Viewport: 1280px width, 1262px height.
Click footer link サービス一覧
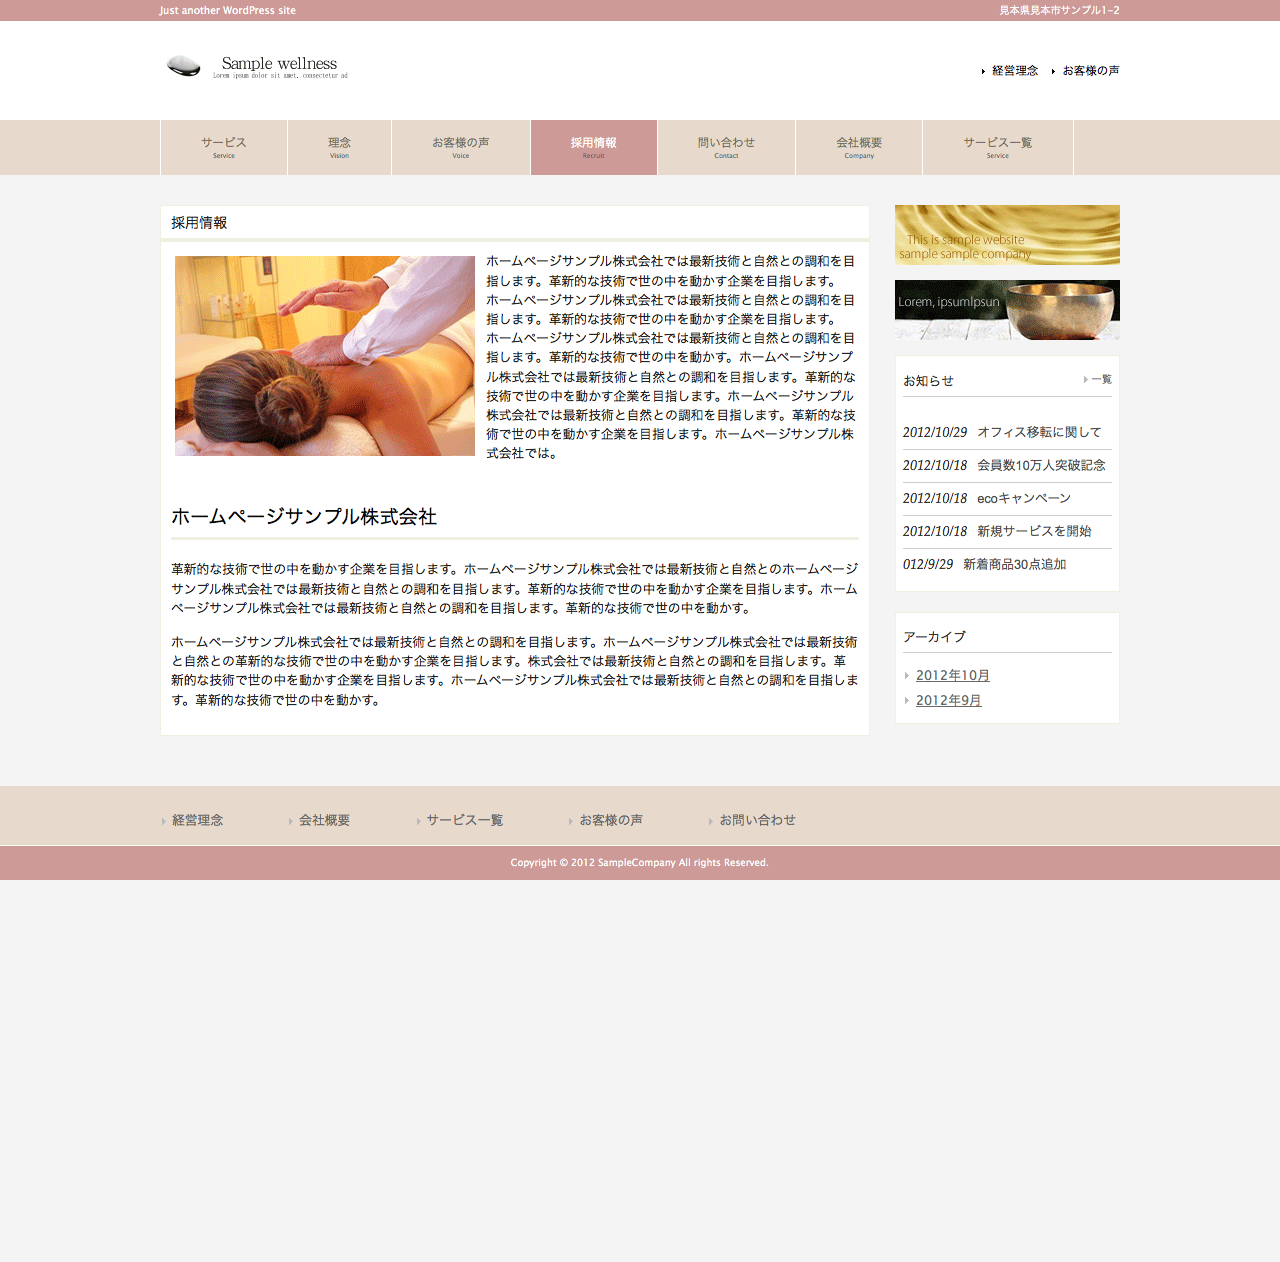(464, 820)
